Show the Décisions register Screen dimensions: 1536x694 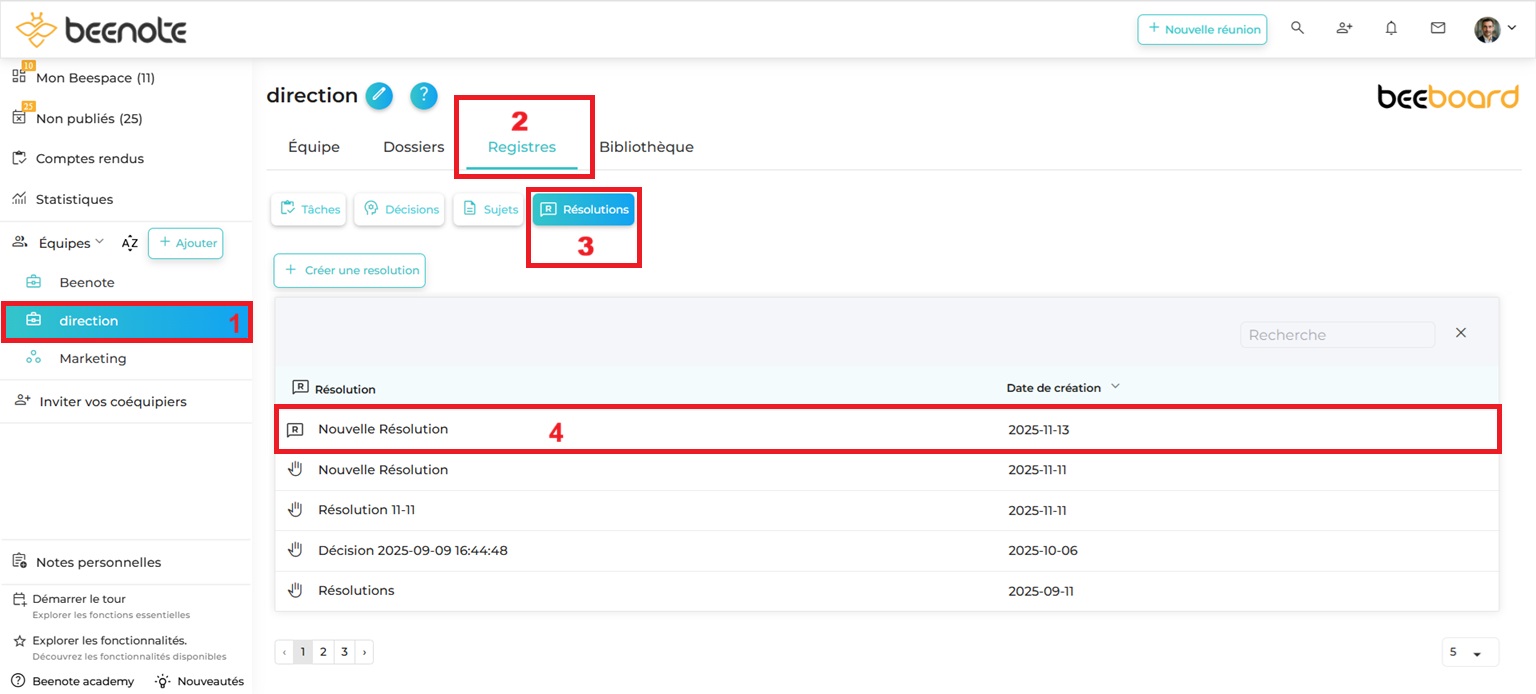pyautogui.click(x=400, y=210)
